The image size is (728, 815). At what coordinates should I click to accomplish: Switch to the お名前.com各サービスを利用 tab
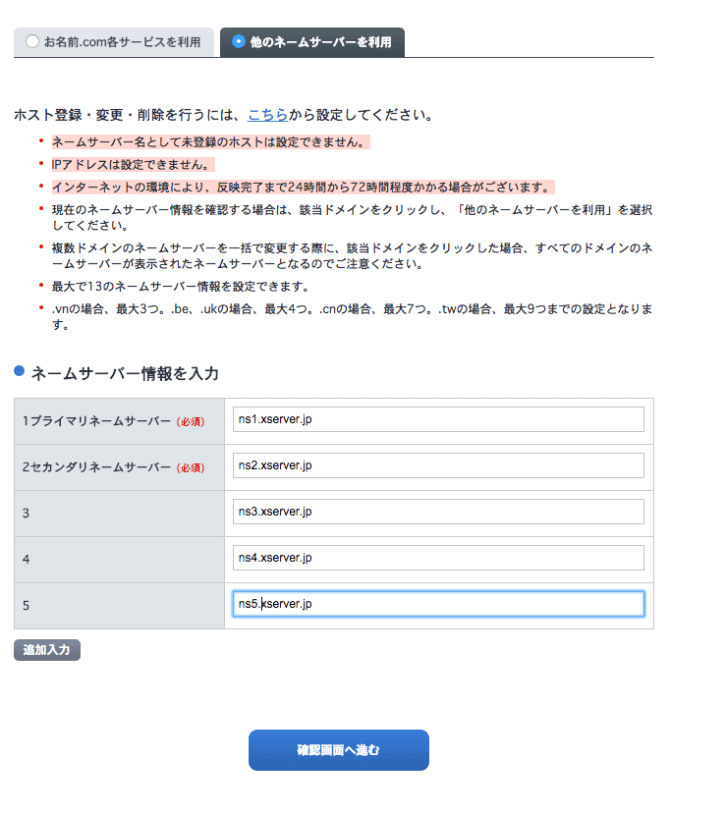click(x=114, y=42)
